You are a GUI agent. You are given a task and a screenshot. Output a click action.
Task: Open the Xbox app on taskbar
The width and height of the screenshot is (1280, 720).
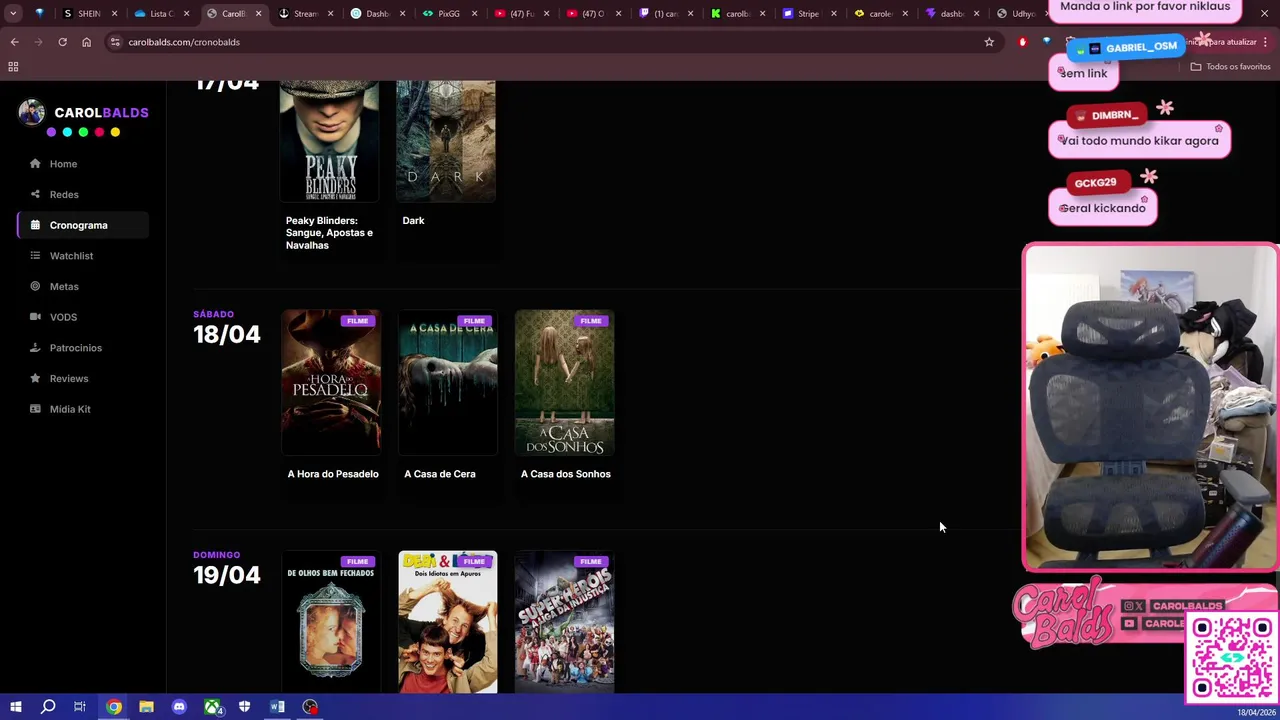coord(212,707)
